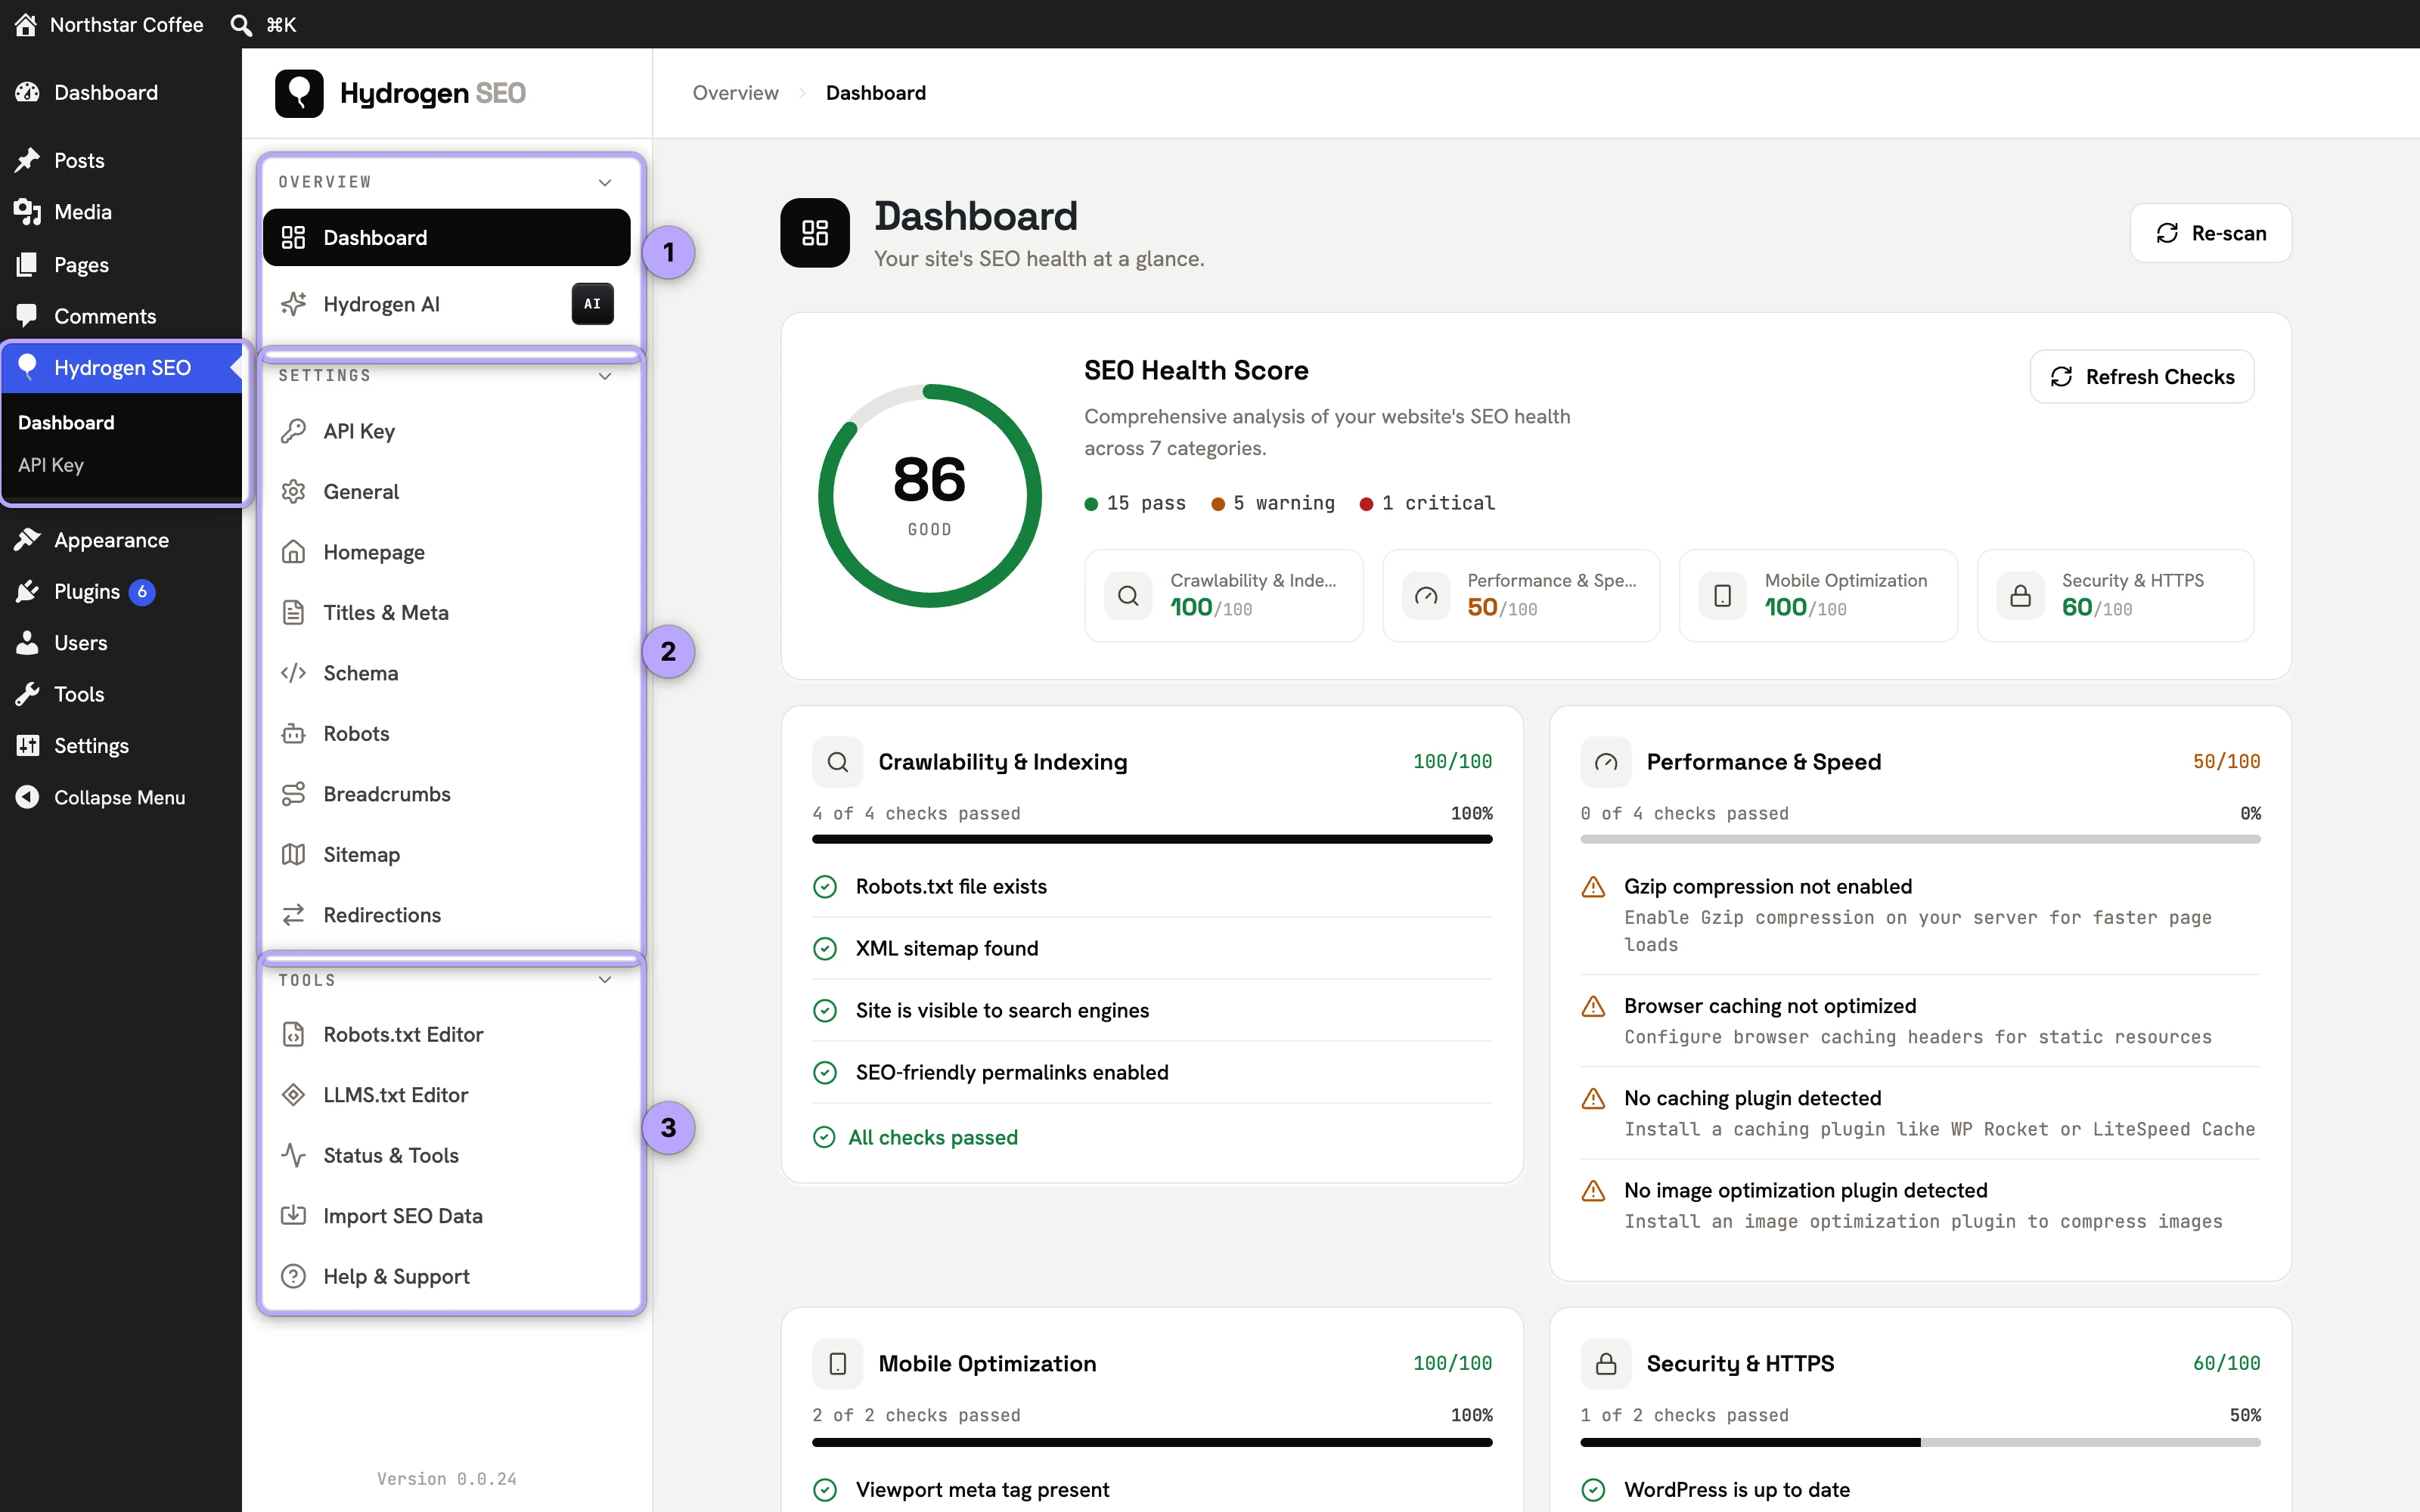Click 'XML sitemap found' check row
Image resolution: width=2420 pixels, height=1512 pixels.
coord(1152,948)
